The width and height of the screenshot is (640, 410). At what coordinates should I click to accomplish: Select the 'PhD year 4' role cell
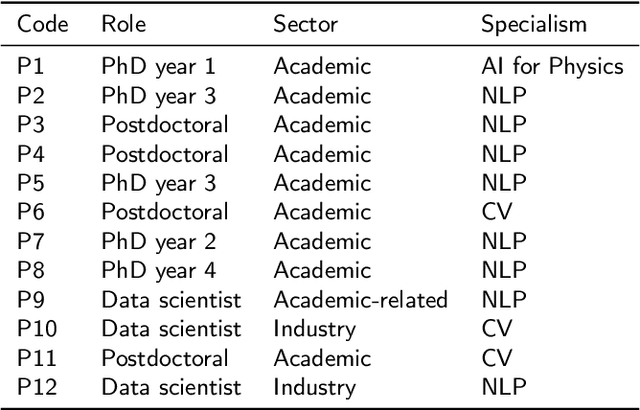coord(158,270)
